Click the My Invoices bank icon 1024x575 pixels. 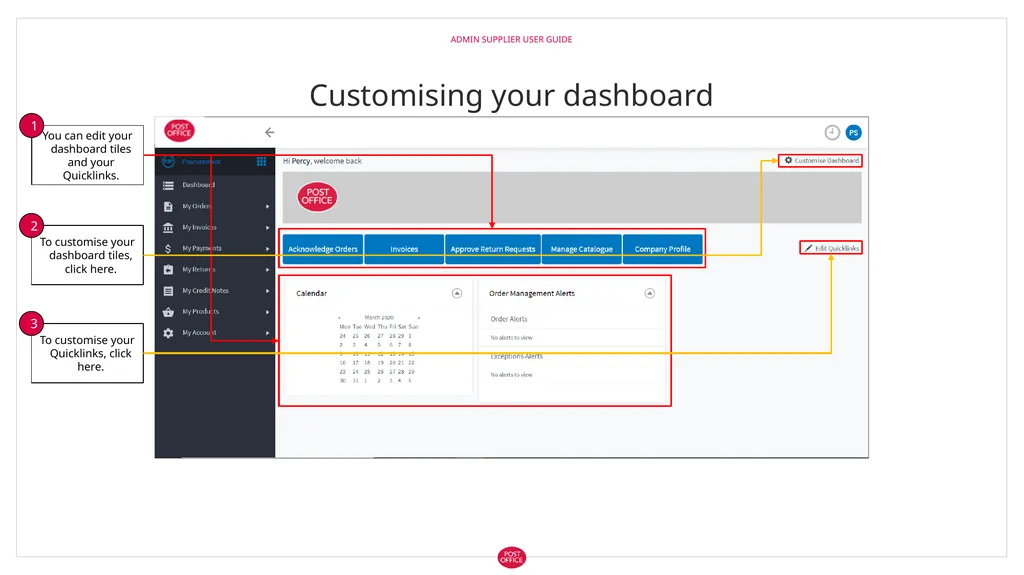click(168, 227)
